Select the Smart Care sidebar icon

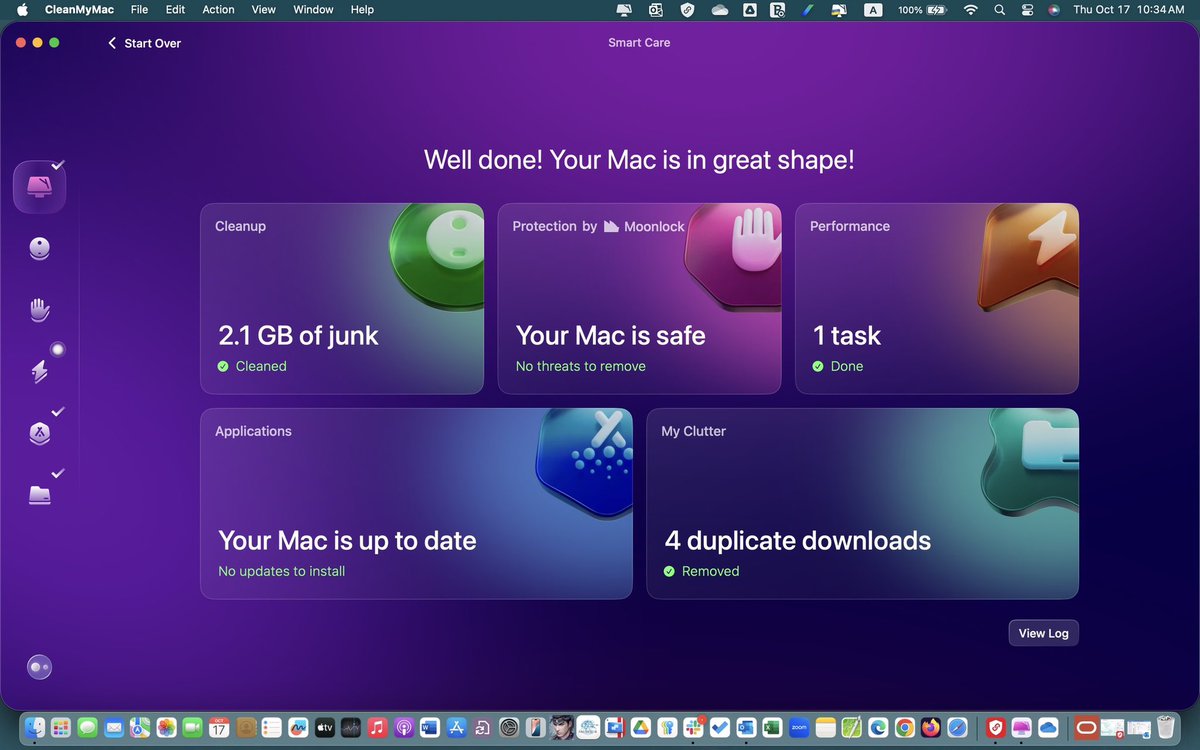tap(39, 187)
